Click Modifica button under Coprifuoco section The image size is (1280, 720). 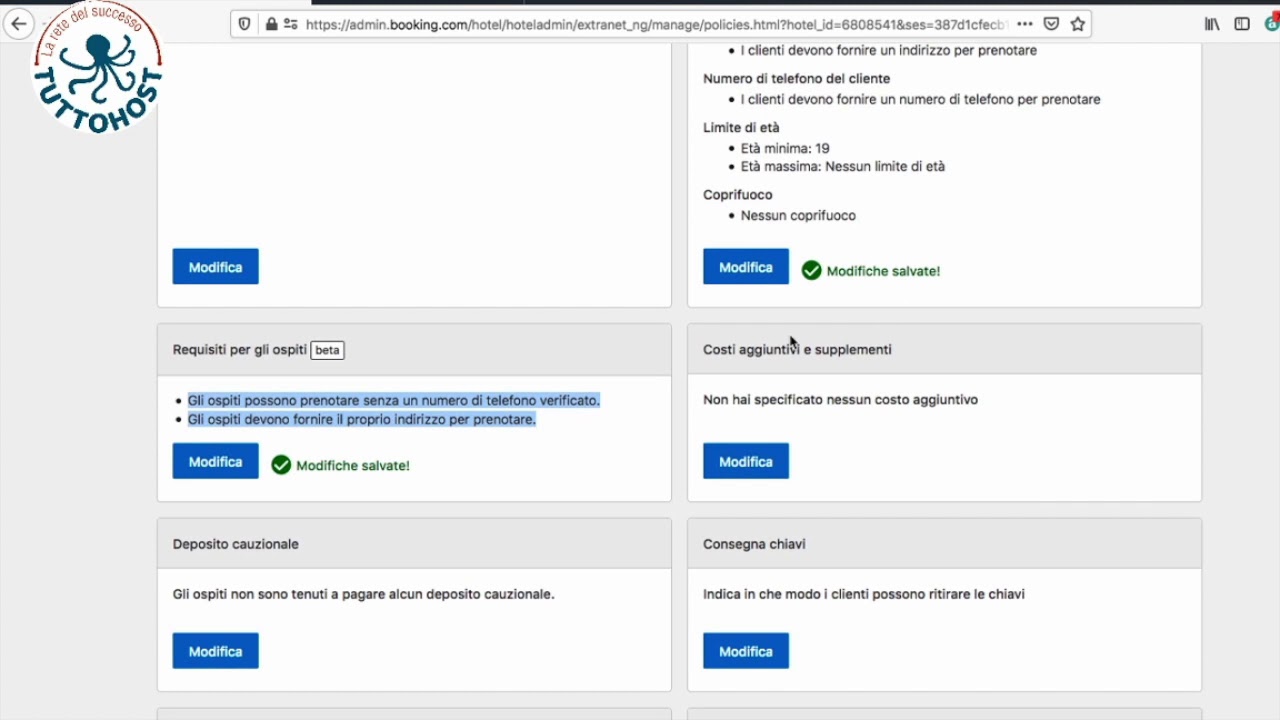click(746, 267)
